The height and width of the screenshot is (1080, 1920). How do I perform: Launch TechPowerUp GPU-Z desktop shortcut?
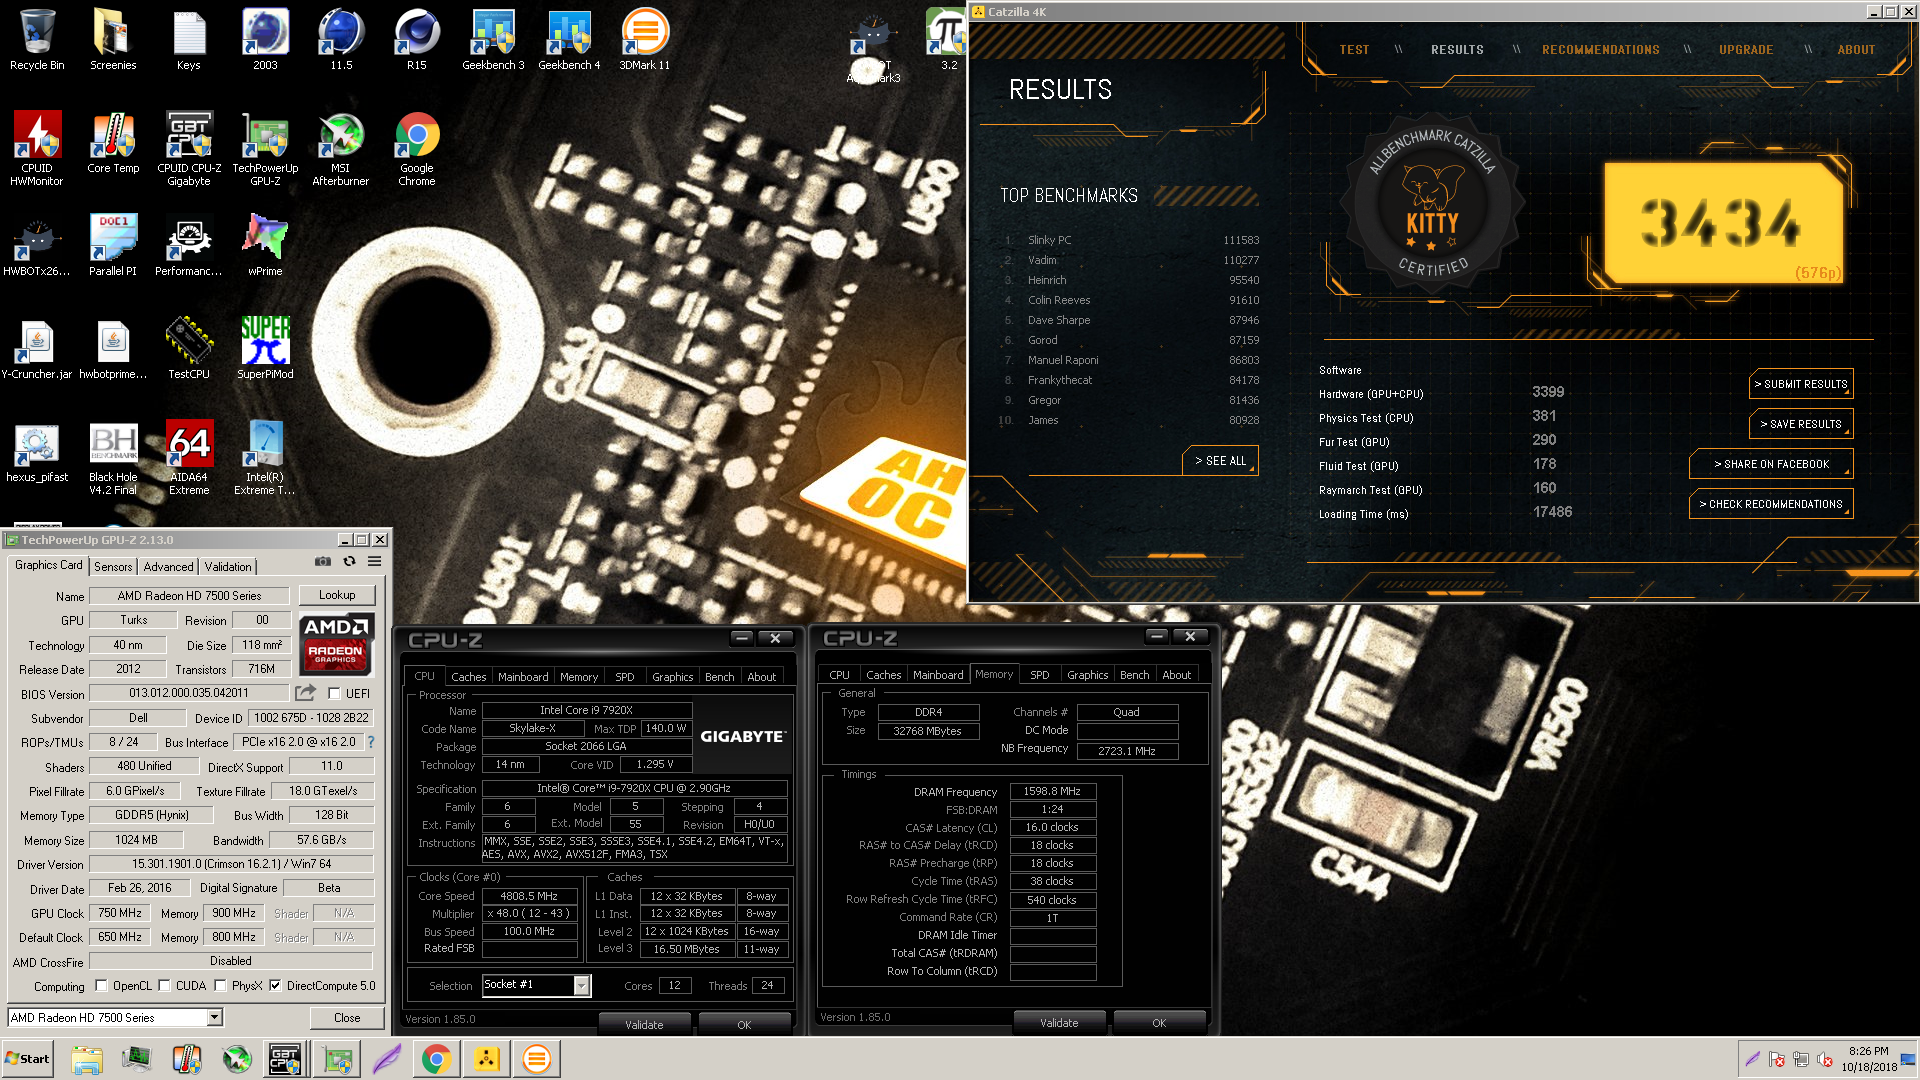265,149
